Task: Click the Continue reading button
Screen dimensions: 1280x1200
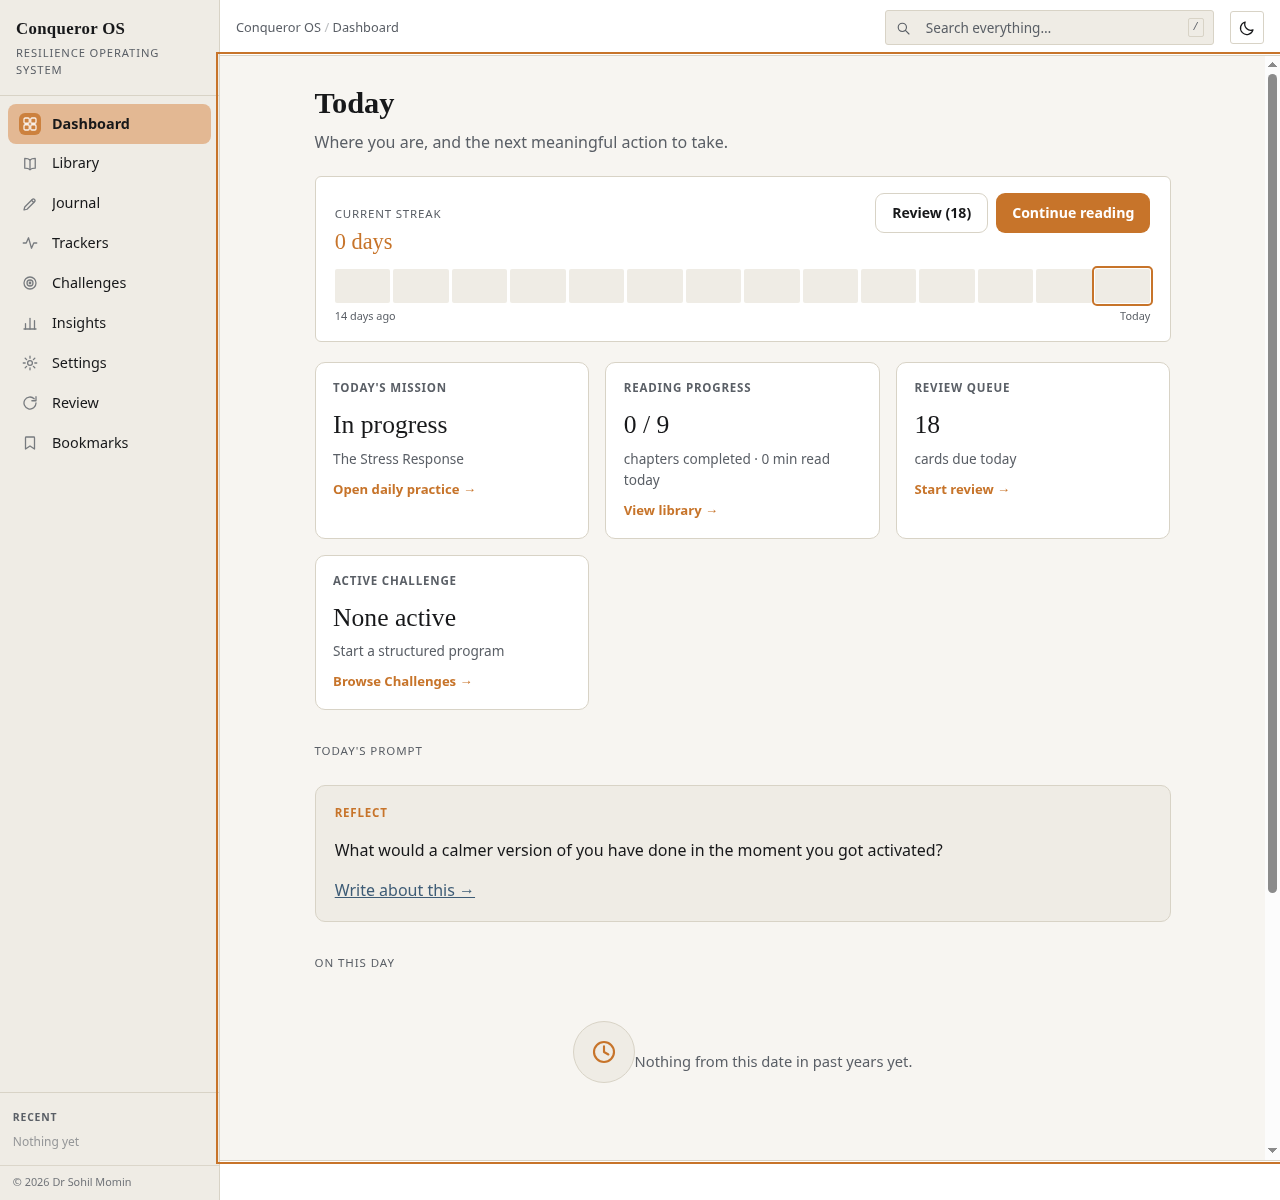Action: point(1073,213)
